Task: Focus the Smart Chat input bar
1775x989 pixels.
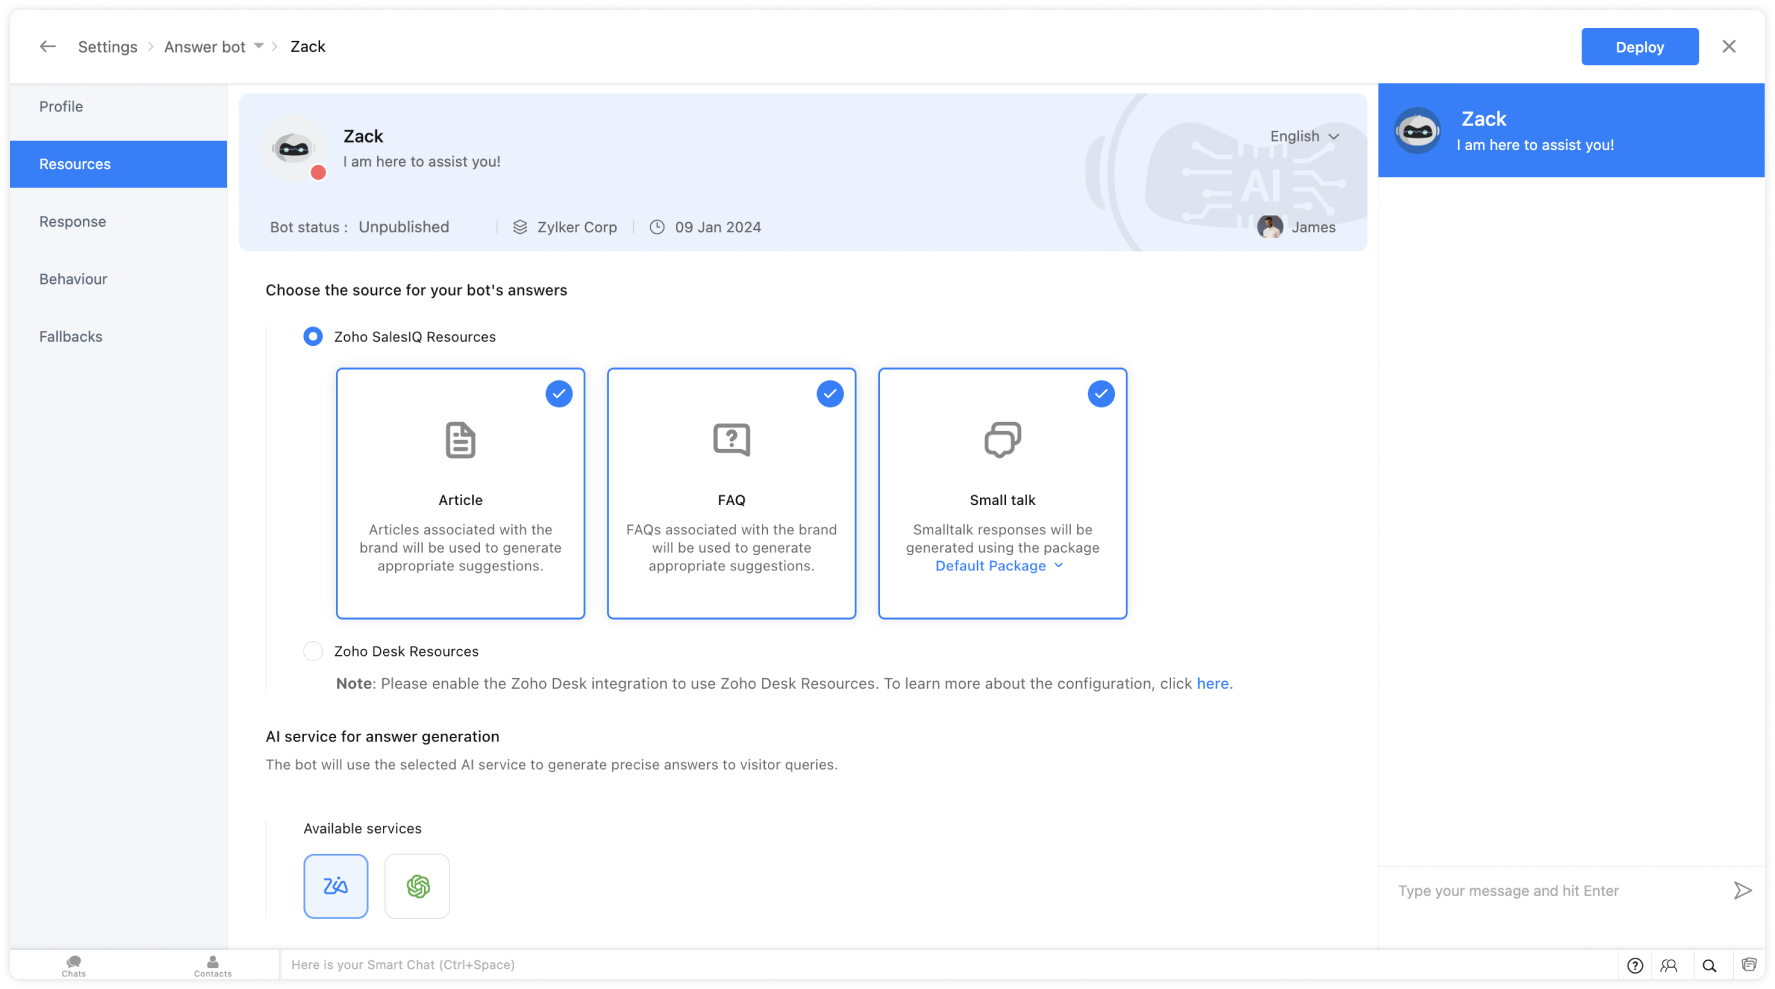Action: 948,965
